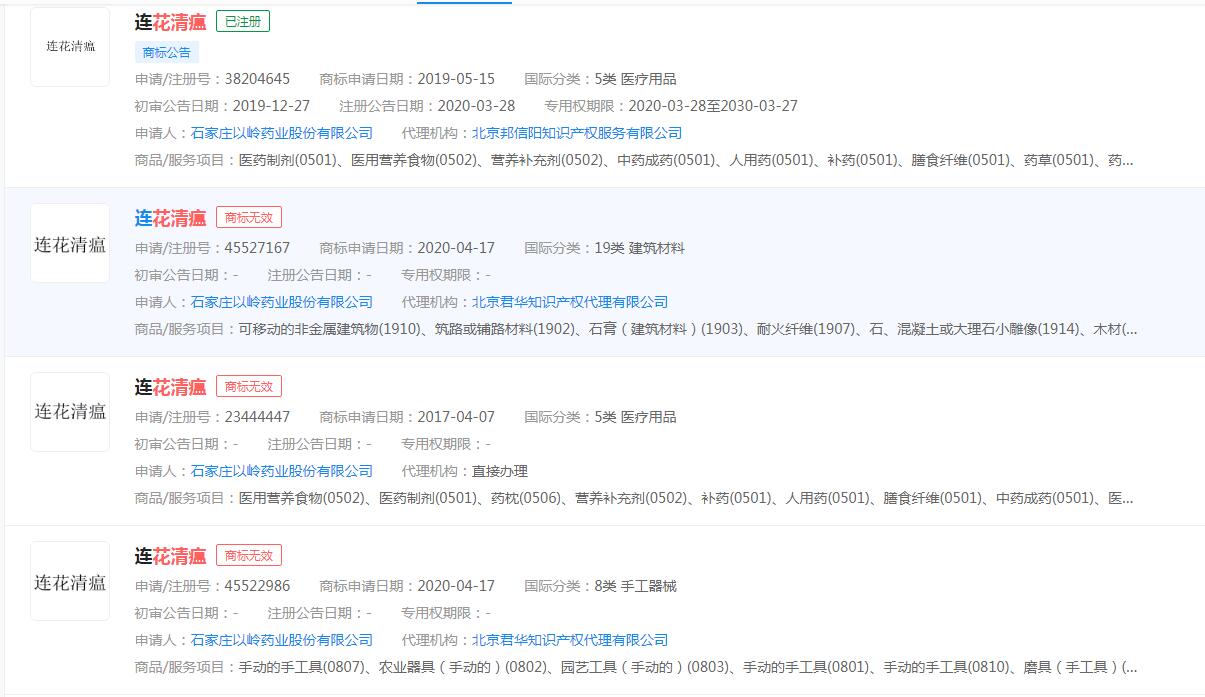The width and height of the screenshot is (1205, 697).
Task: Click the 19类 建筑材料 classification
Action: (639, 248)
